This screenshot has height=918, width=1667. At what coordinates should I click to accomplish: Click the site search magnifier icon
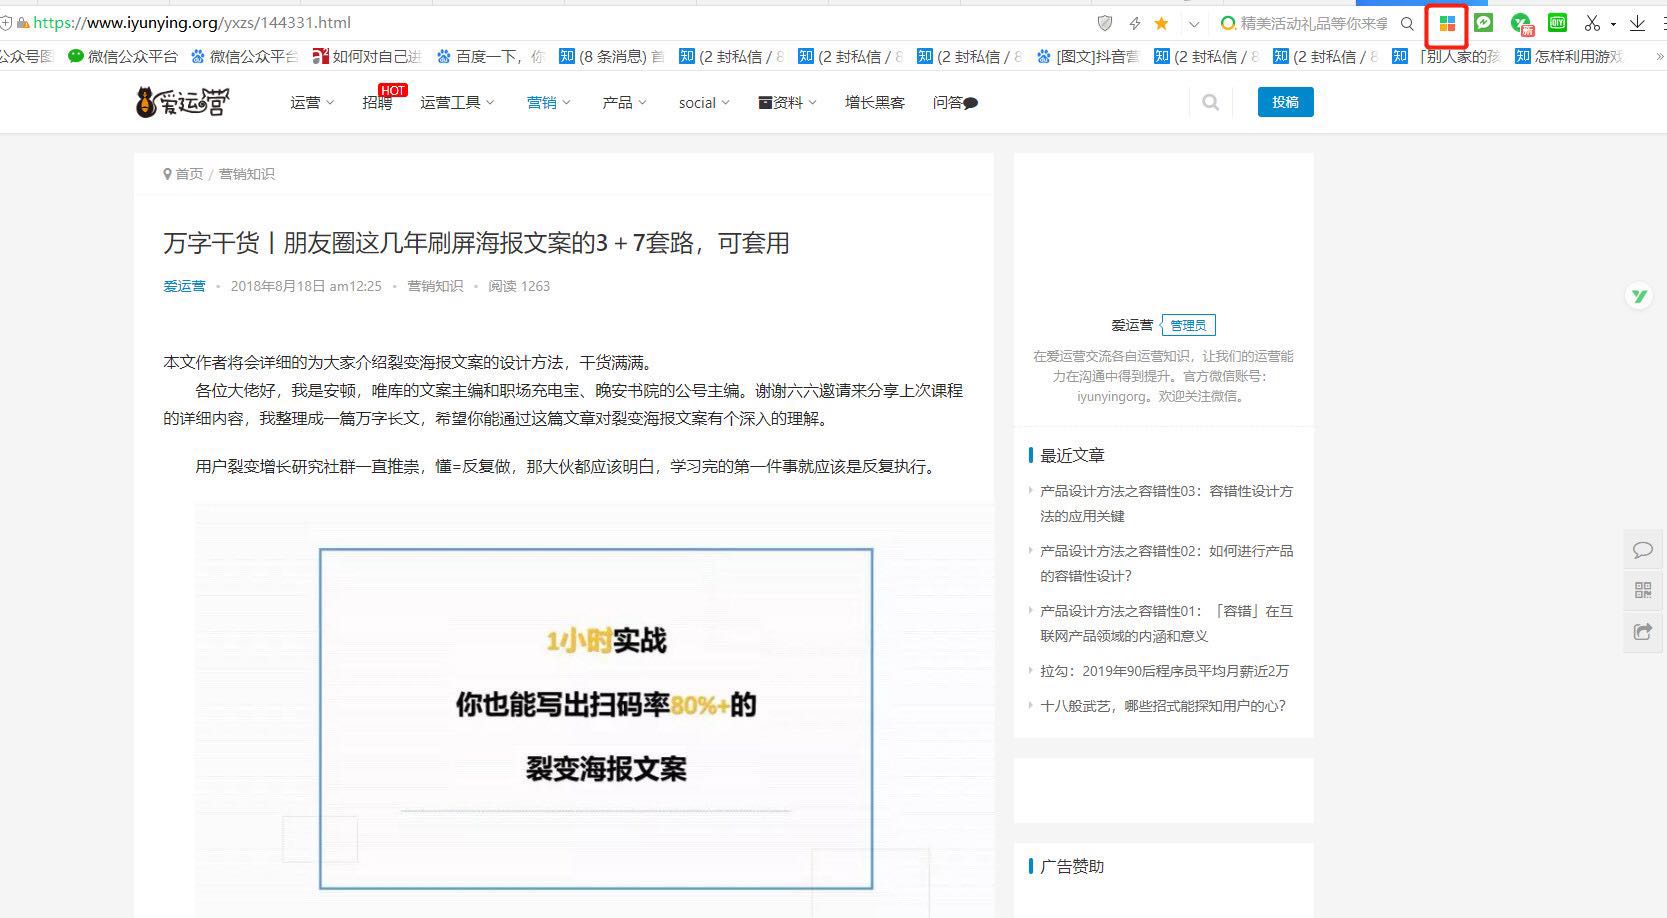pyautogui.click(x=1210, y=102)
